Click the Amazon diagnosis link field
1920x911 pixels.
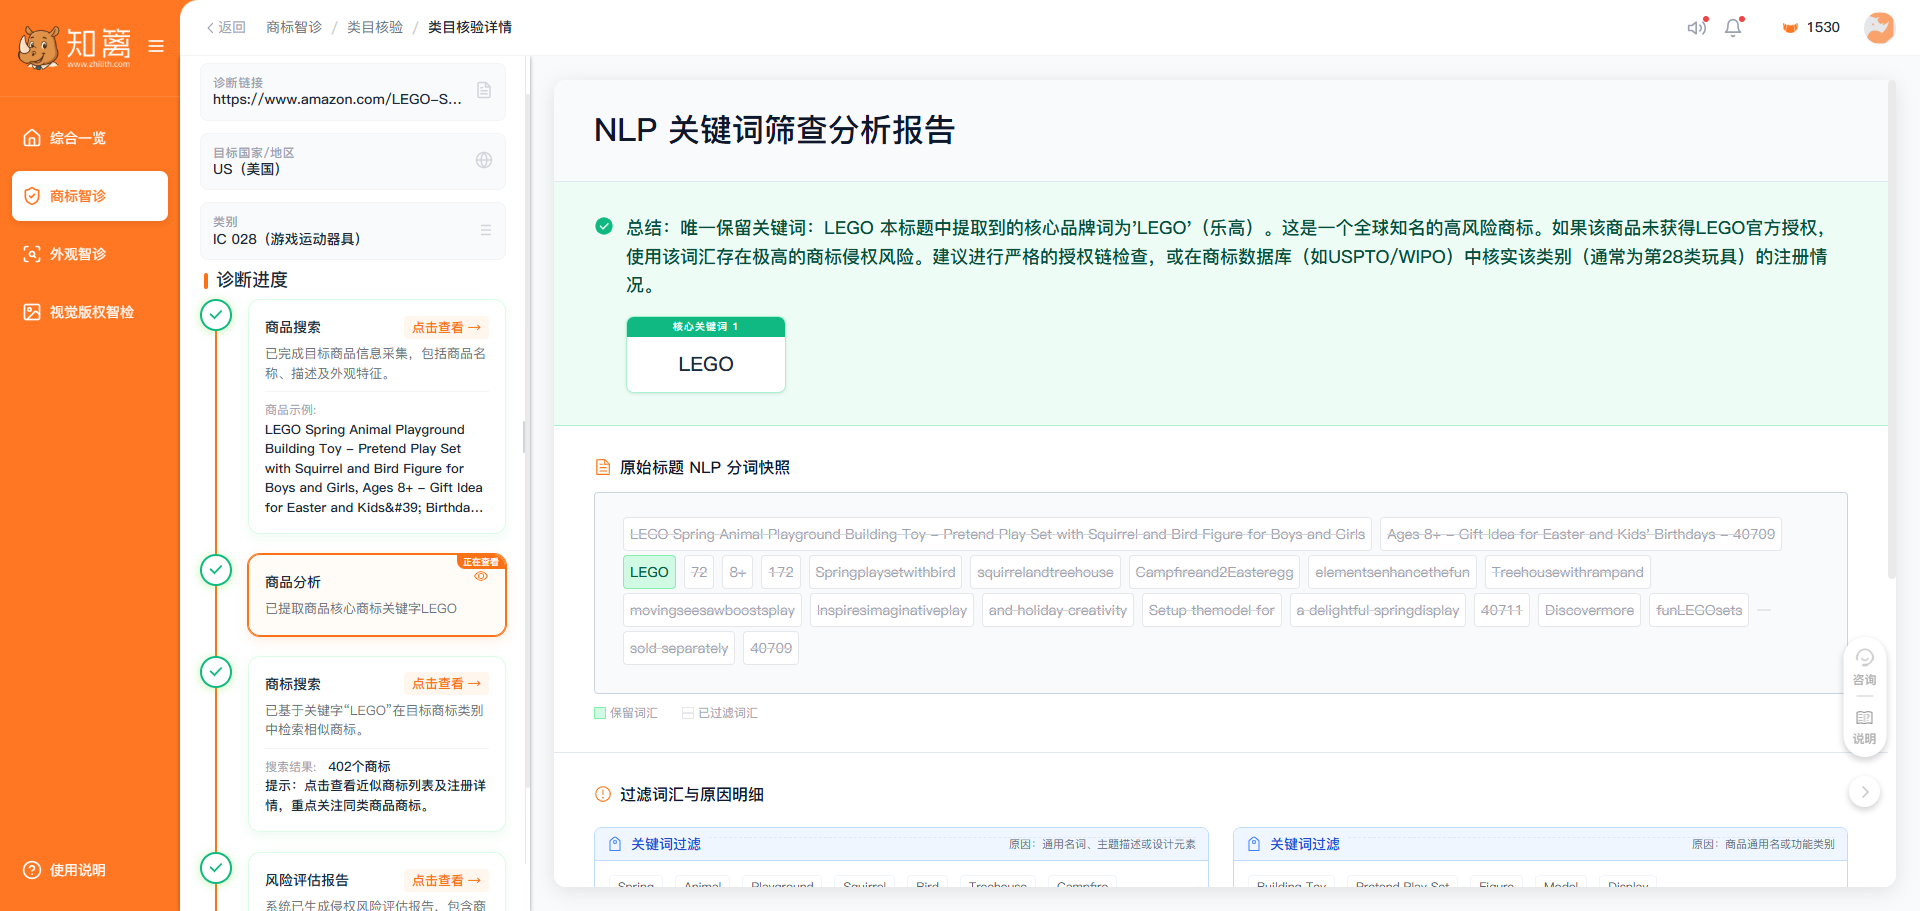tap(353, 92)
